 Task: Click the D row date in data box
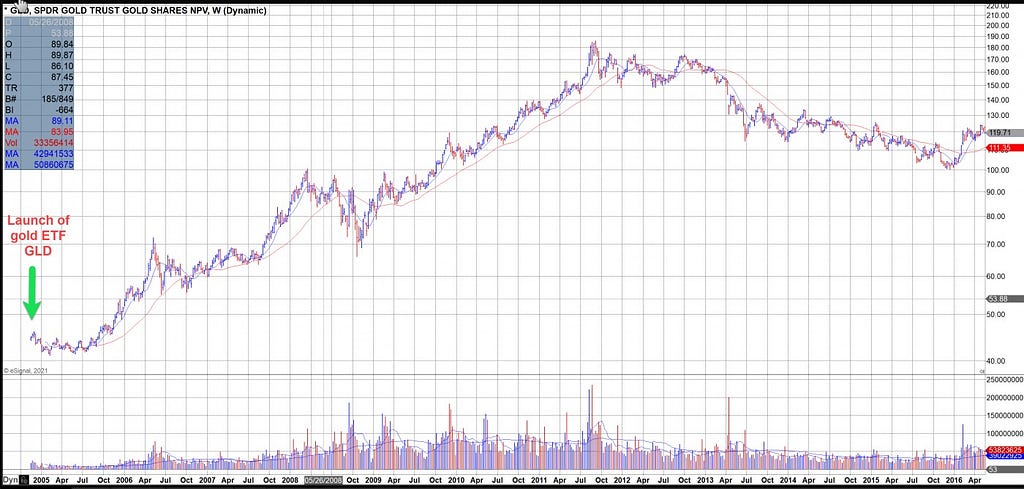click(x=52, y=22)
